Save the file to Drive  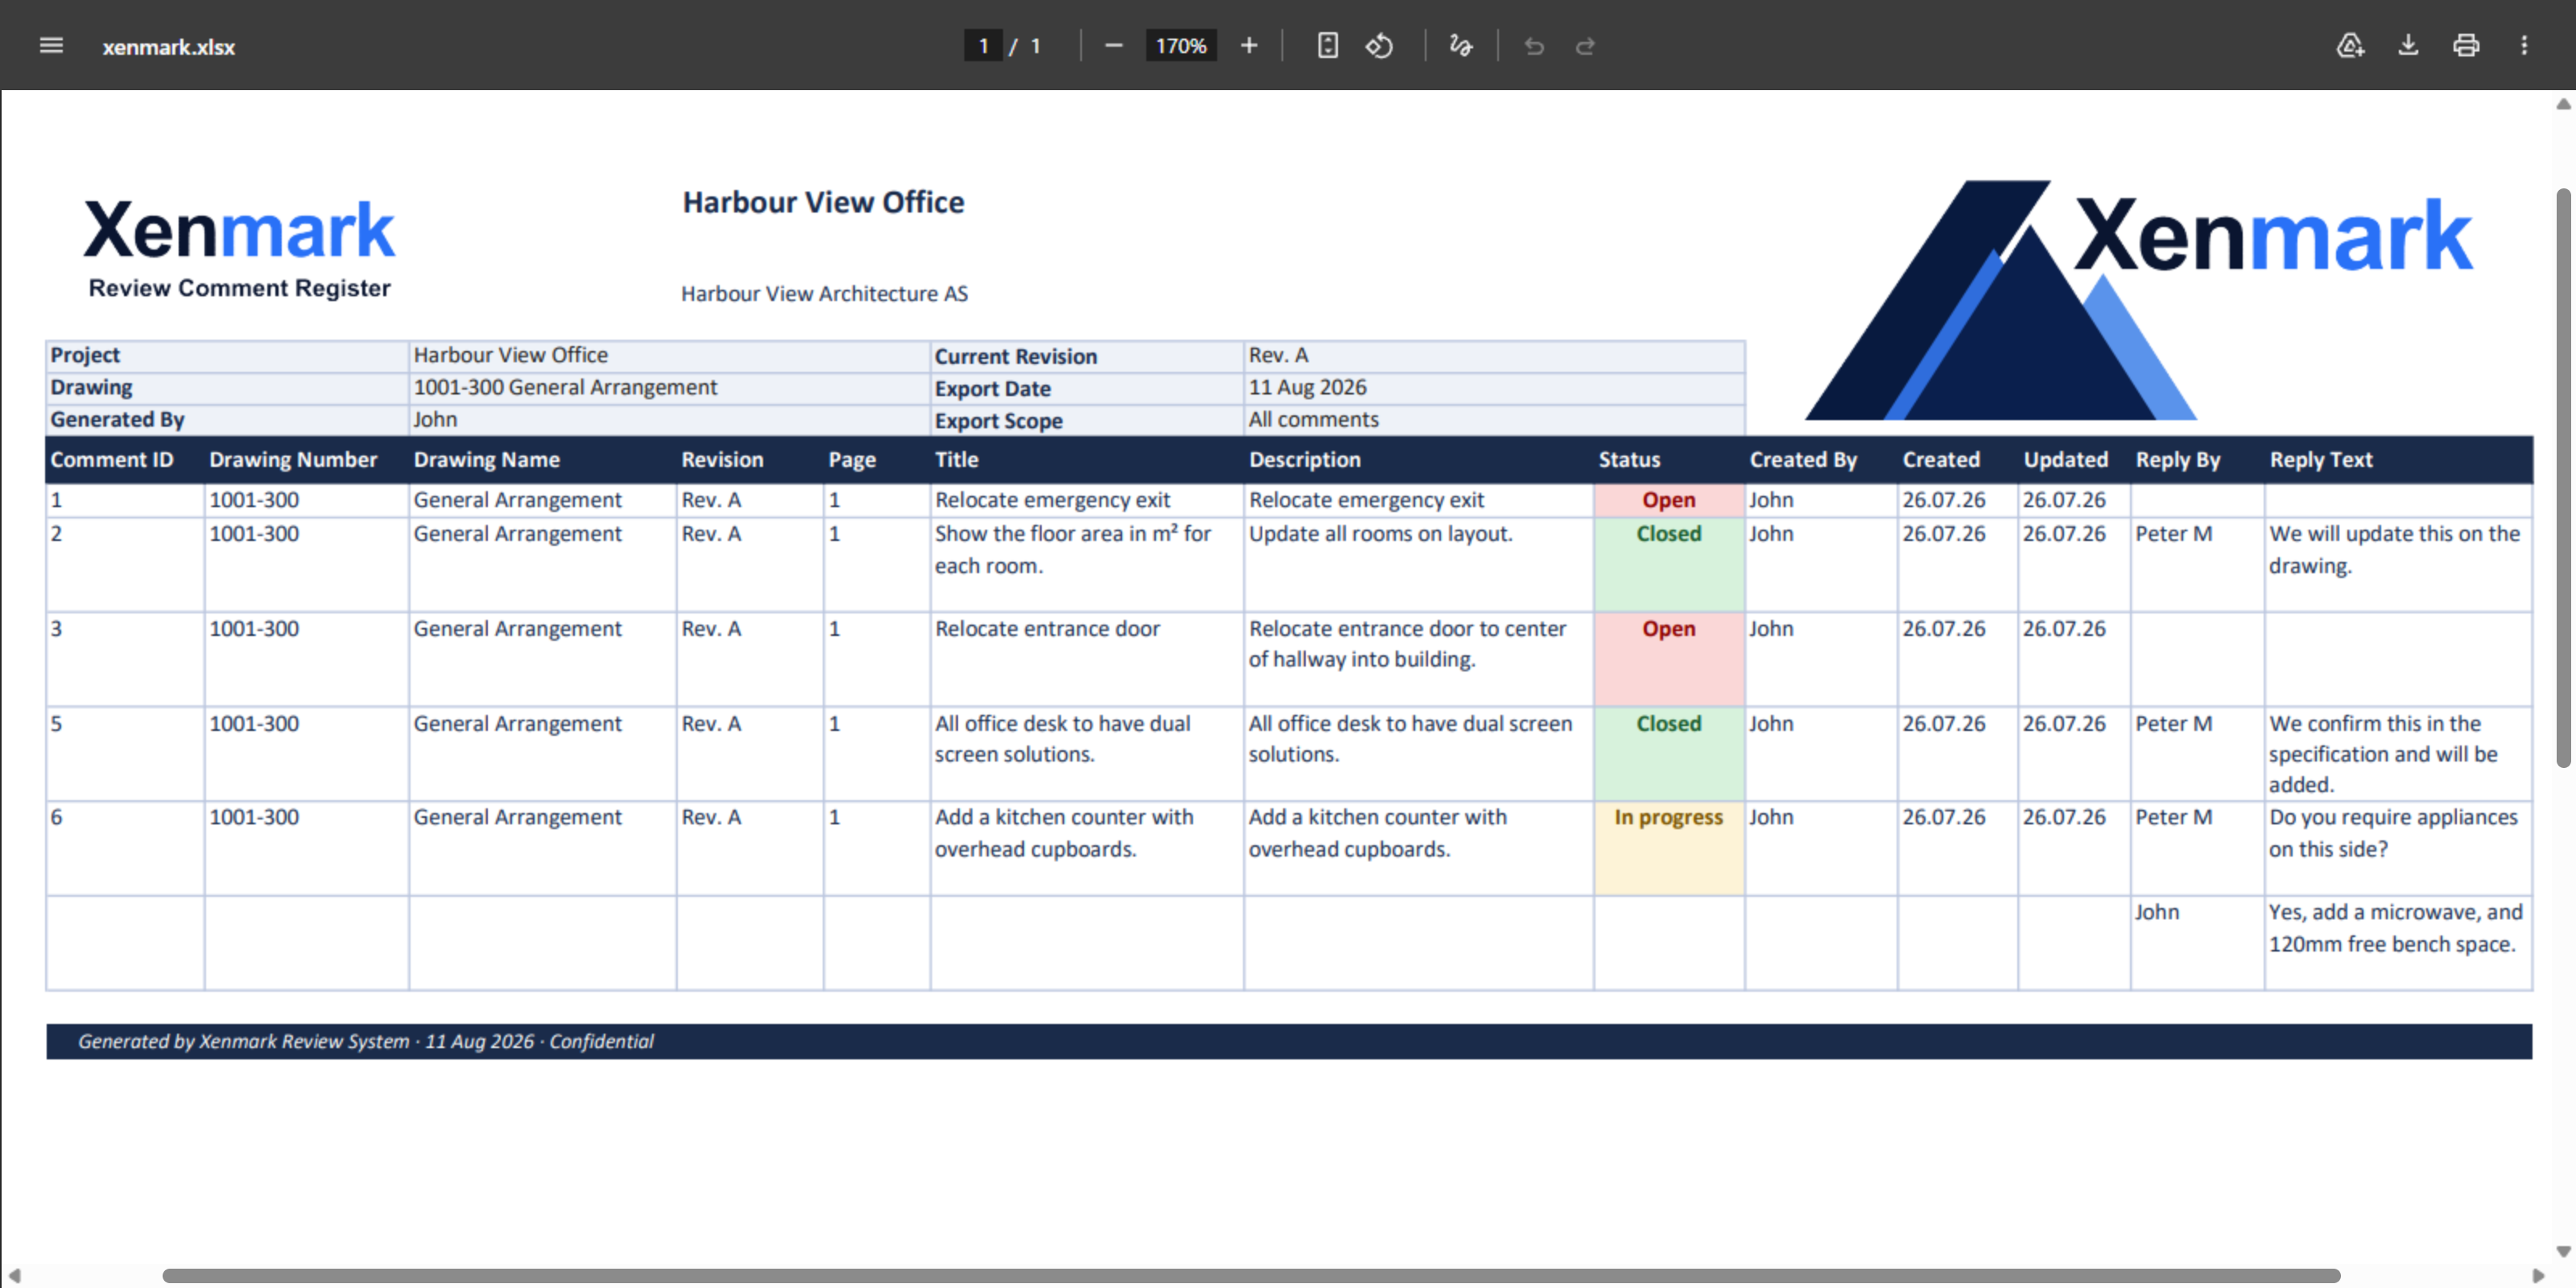point(2350,46)
